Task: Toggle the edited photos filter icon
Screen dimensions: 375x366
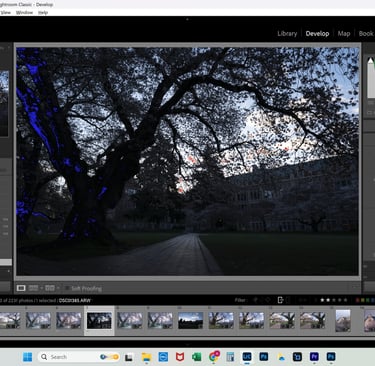Action: pos(280,300)
